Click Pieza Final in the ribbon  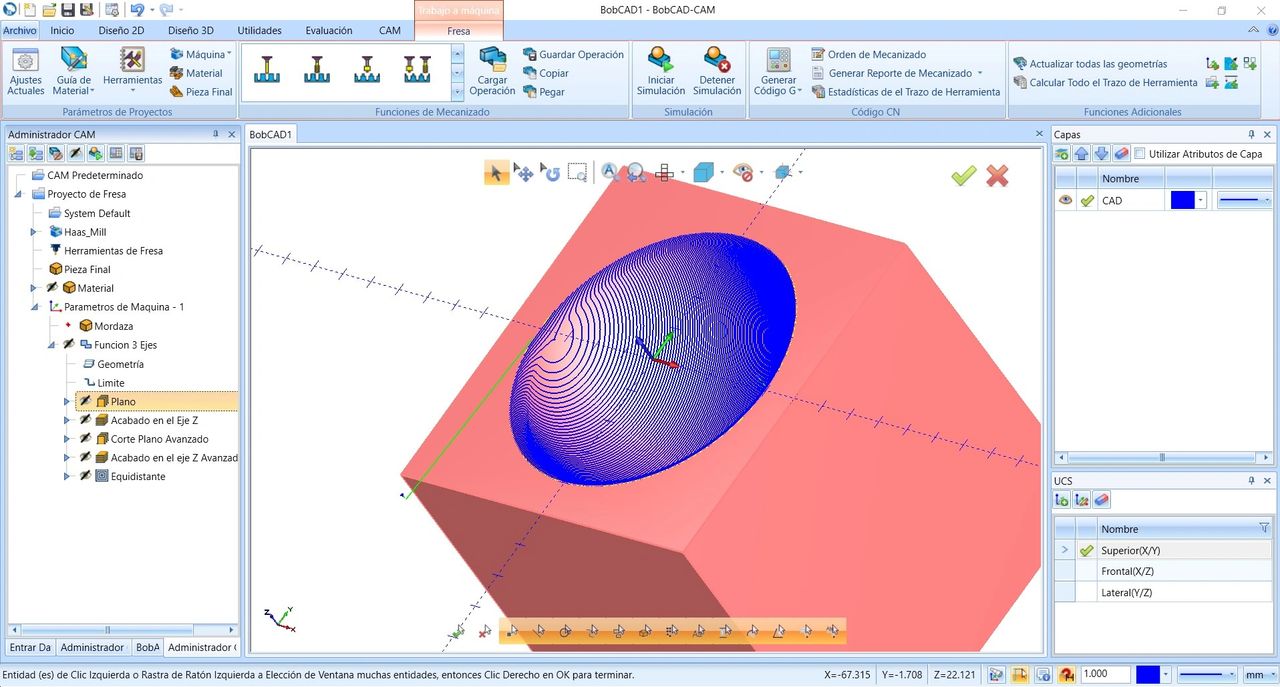click(x=201, y=92)
